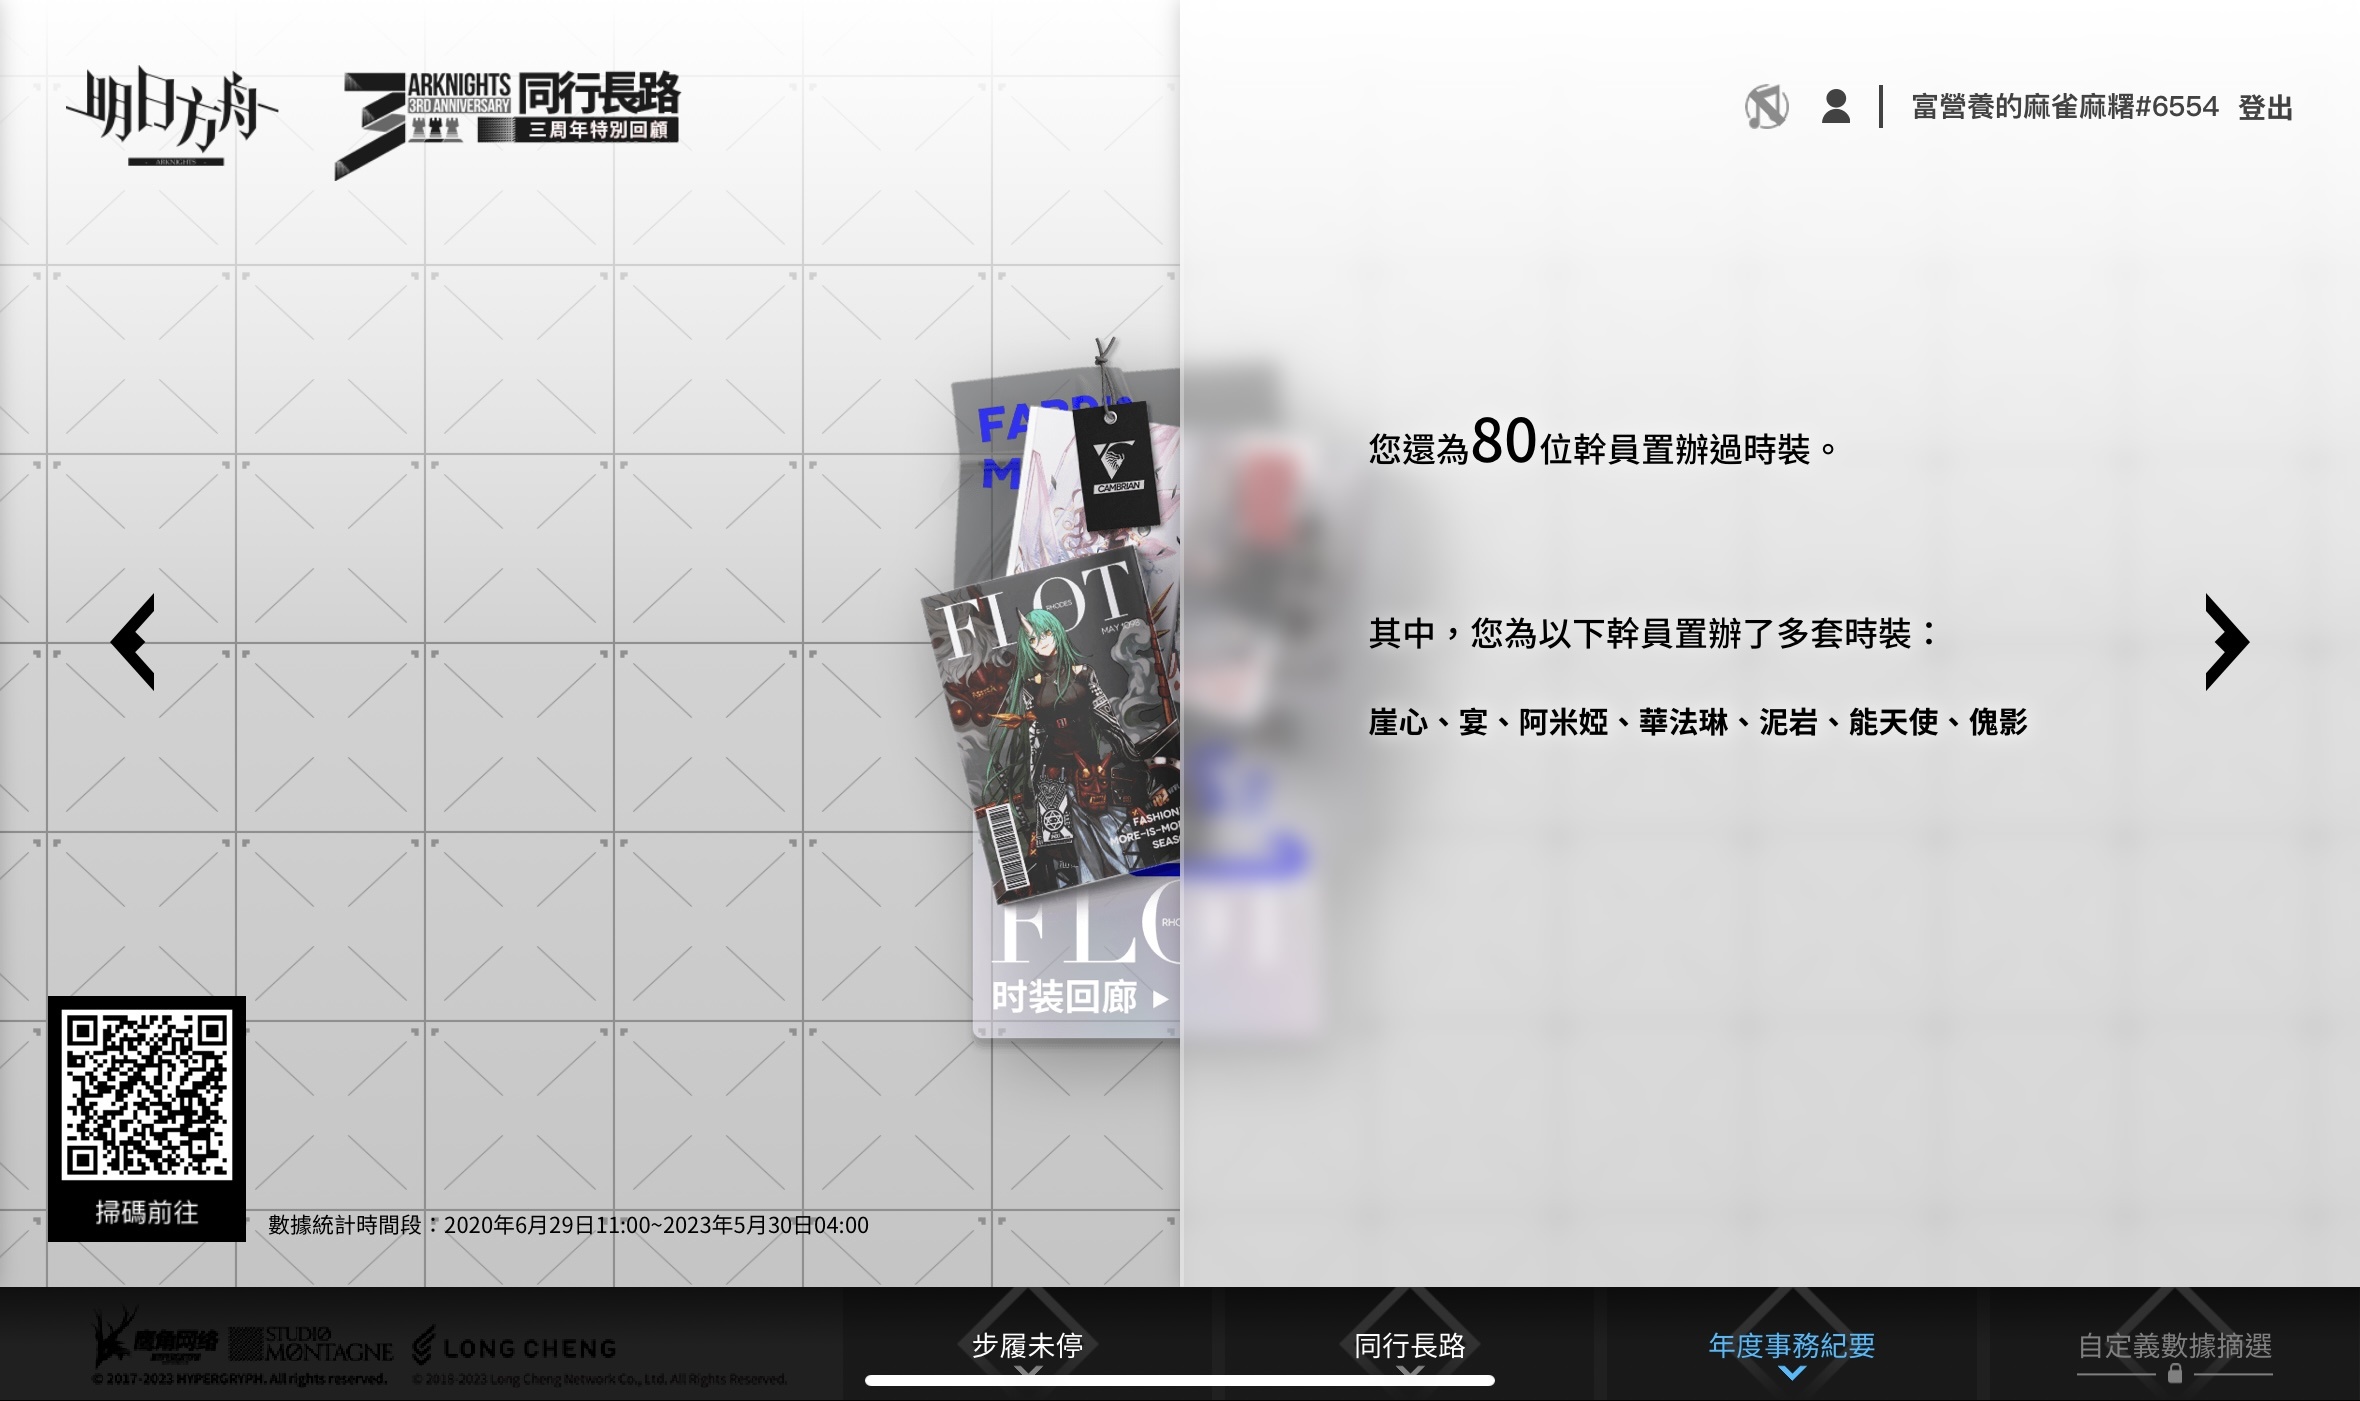Go to the previous page arrow
The height and width of the screenshot is (1401, 2360).
pos(133,642)
